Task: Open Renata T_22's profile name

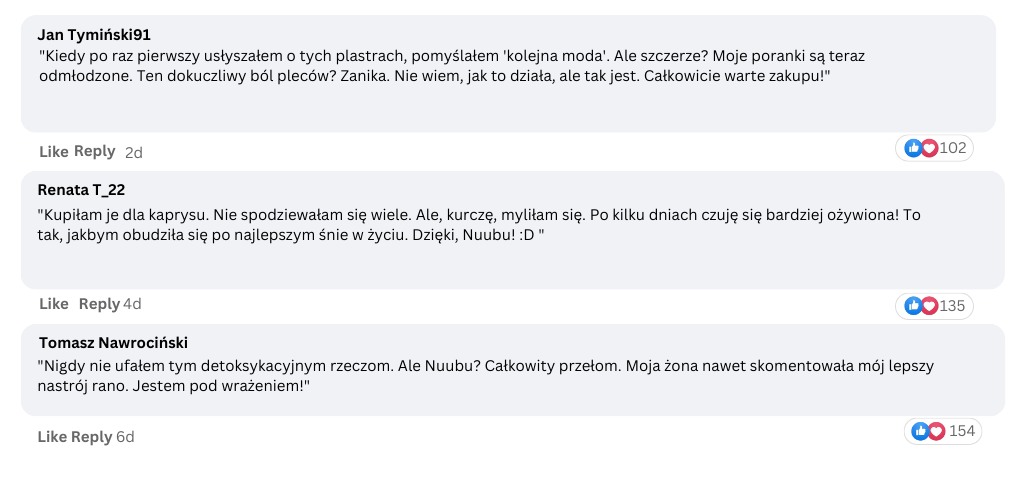Action: point(81,190)
